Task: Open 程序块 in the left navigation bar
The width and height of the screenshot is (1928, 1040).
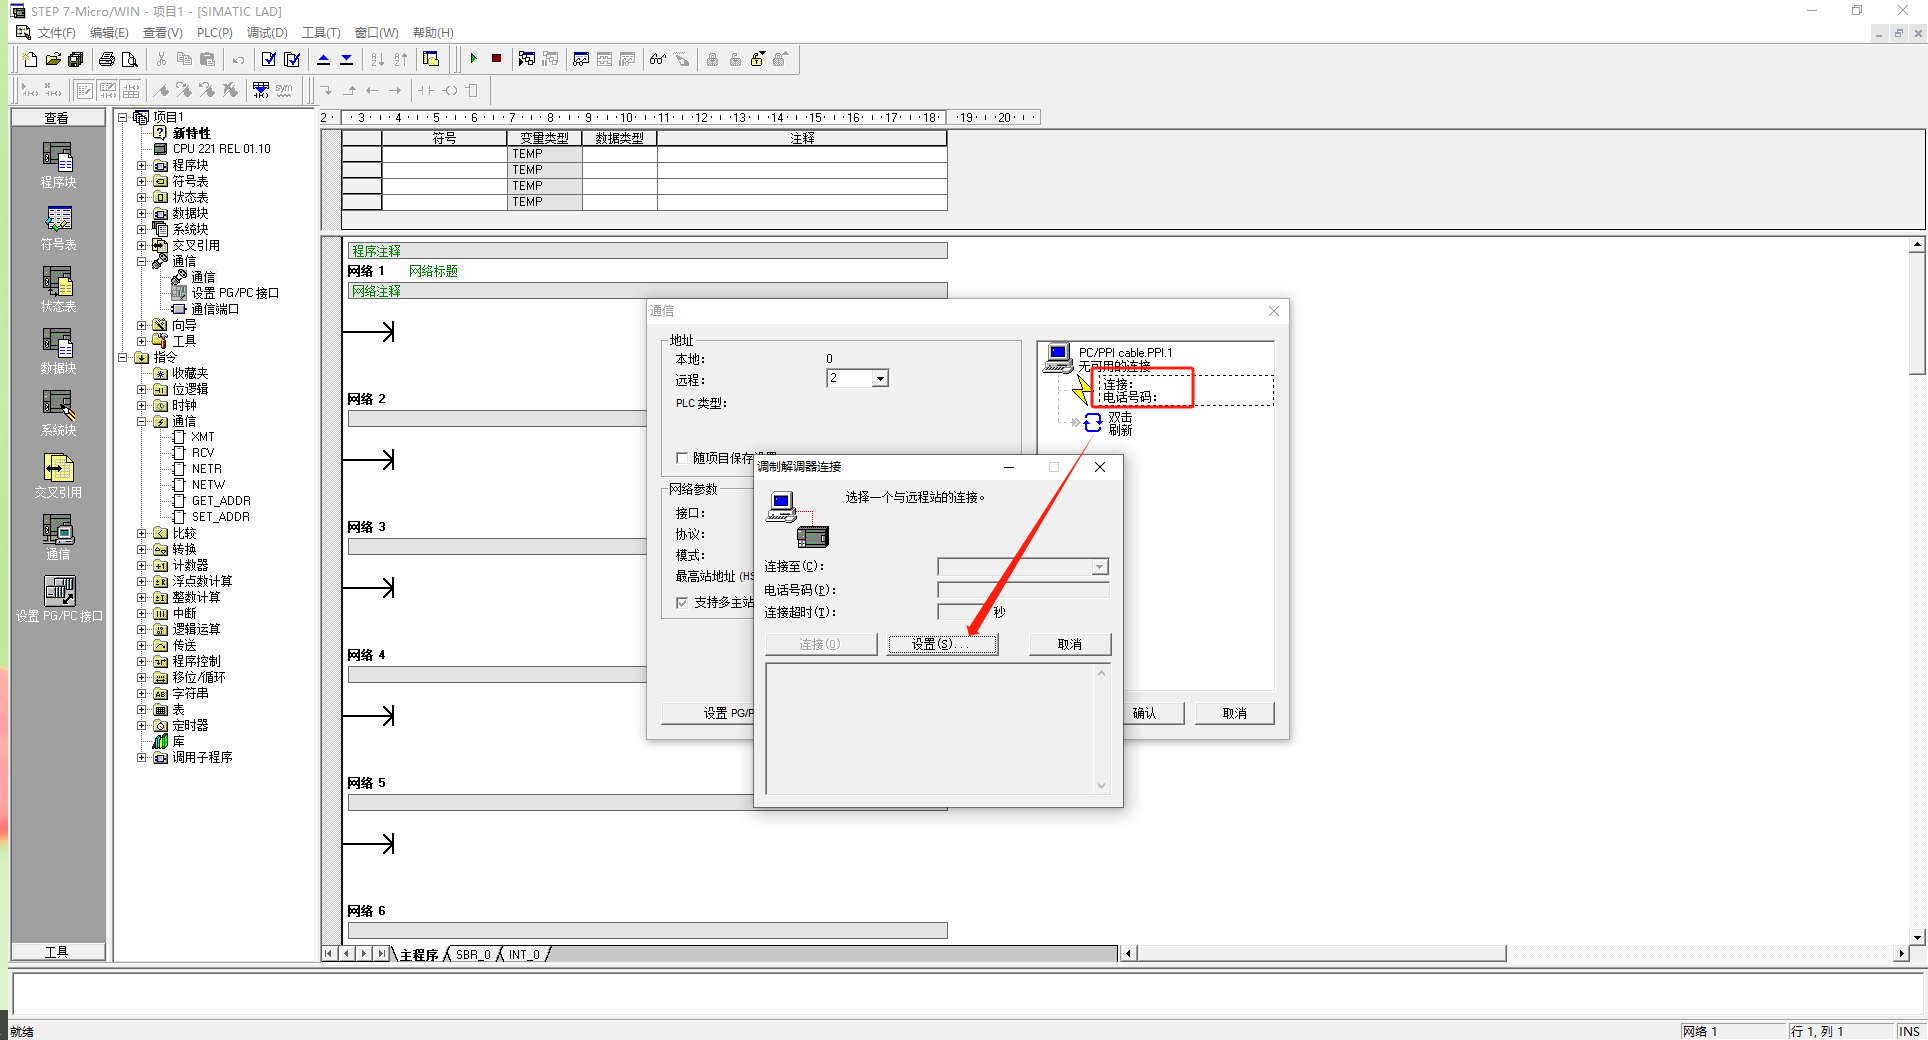Action: pyautogui.click(x=58, y=165)
